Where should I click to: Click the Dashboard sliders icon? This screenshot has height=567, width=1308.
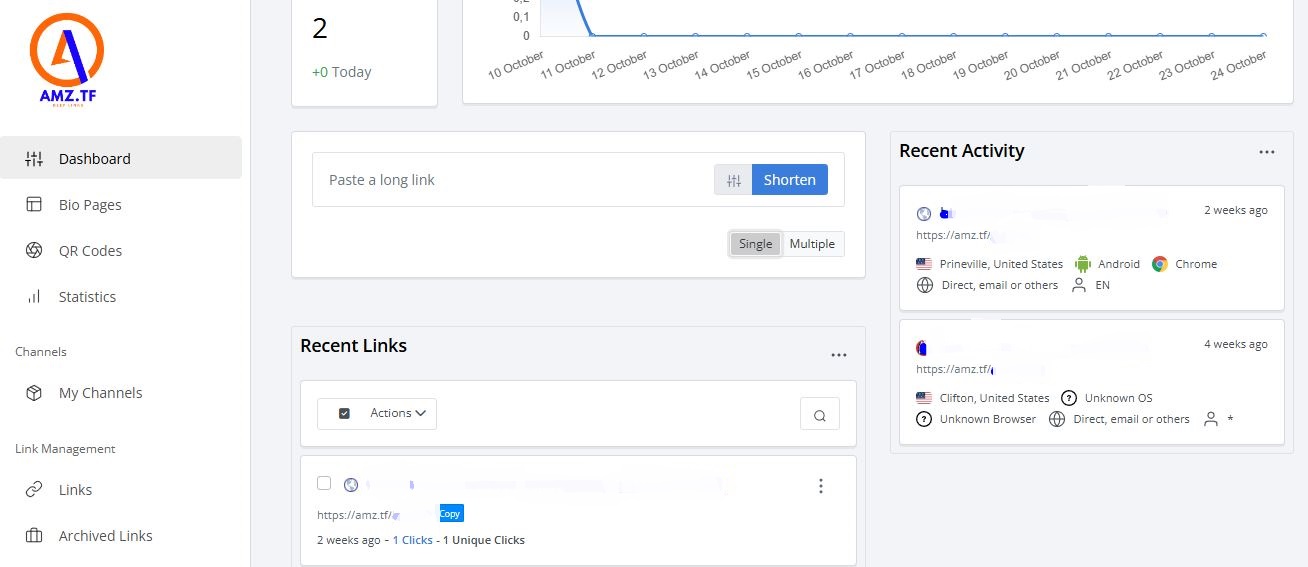[x=34, y=158]
